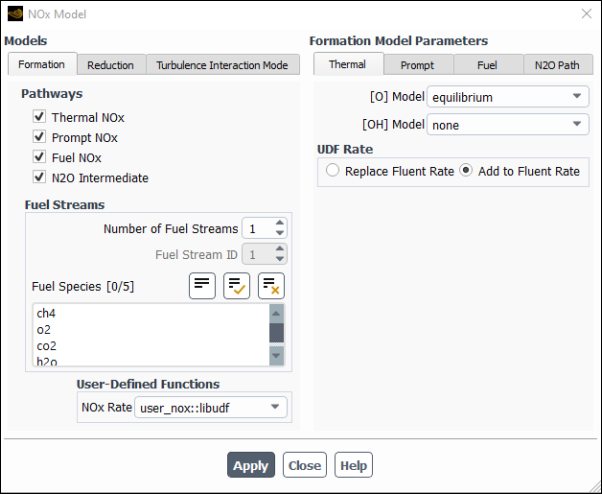The image size is (602, 494).
Task: Close the NOx Model dialog window
Action: click(586, 14)
